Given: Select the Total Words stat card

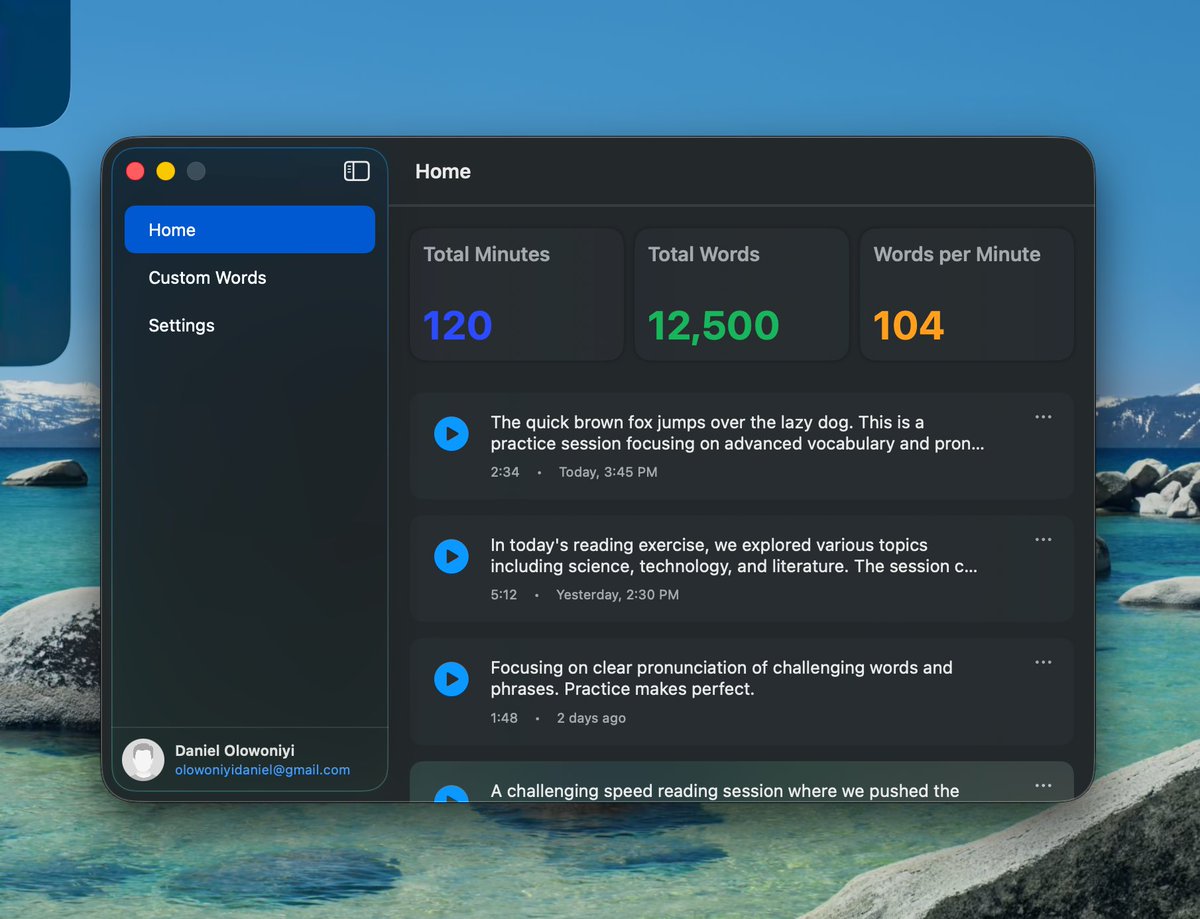Looking at the screenshot, I should [x=742, y=294].
